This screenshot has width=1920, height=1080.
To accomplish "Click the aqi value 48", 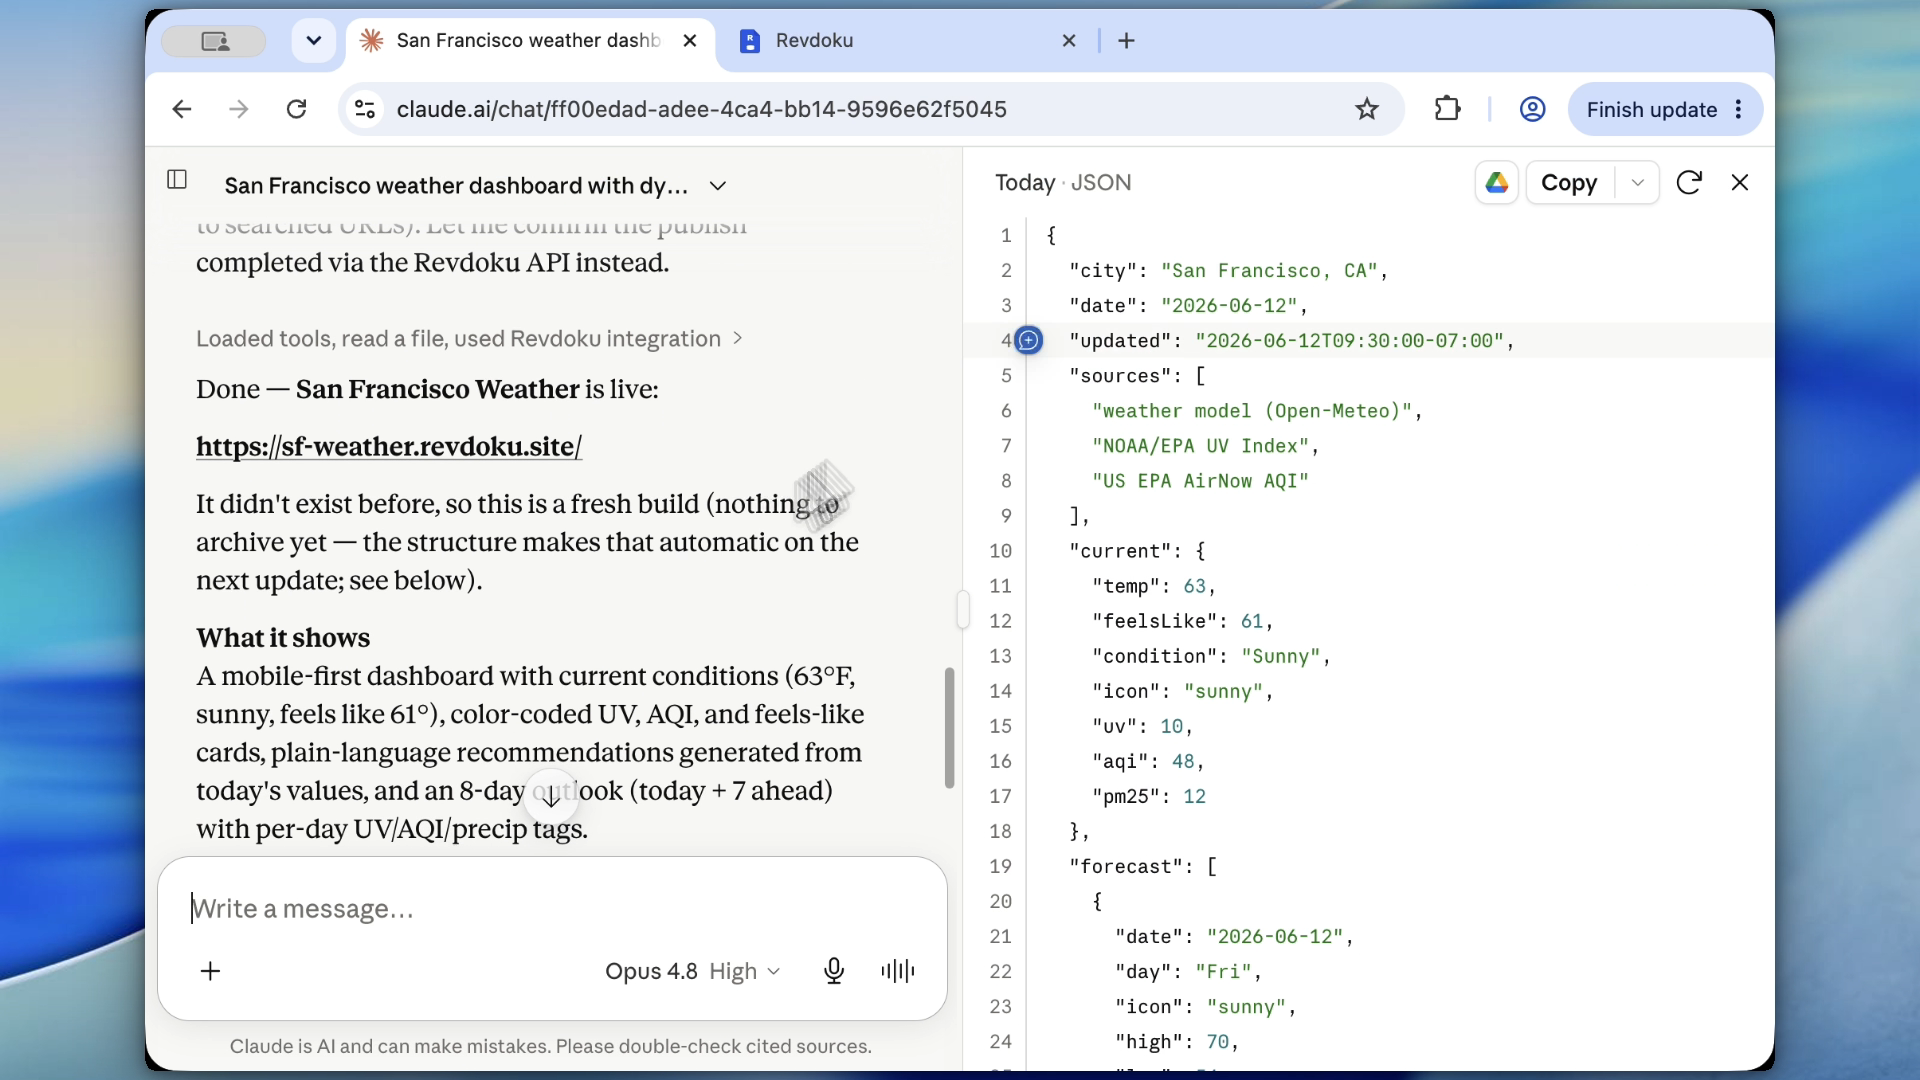I will coord(1183,761).
